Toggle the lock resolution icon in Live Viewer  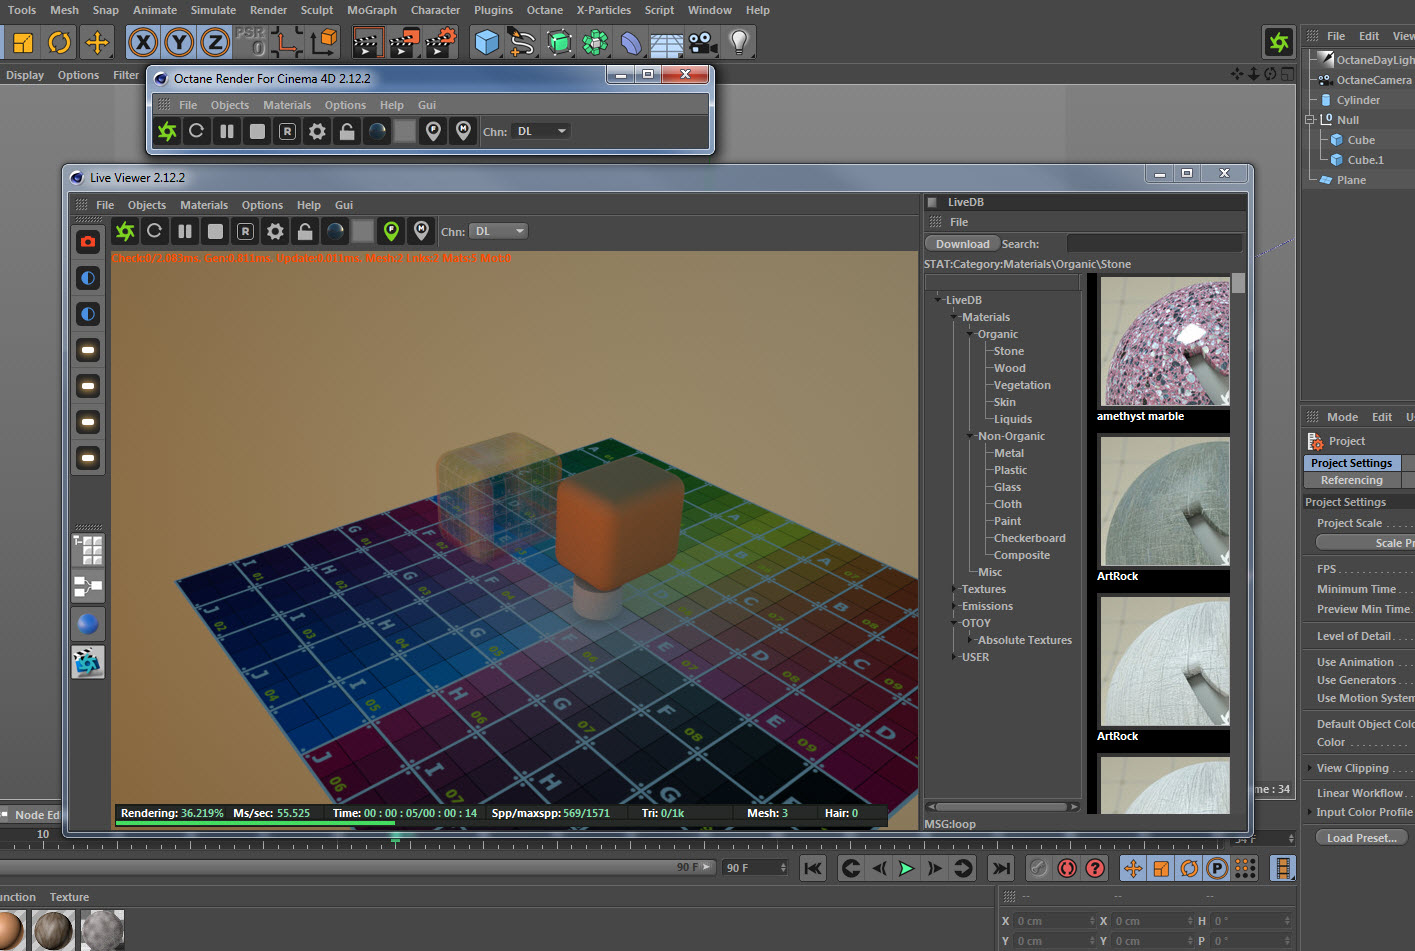[x=305, y=231]
